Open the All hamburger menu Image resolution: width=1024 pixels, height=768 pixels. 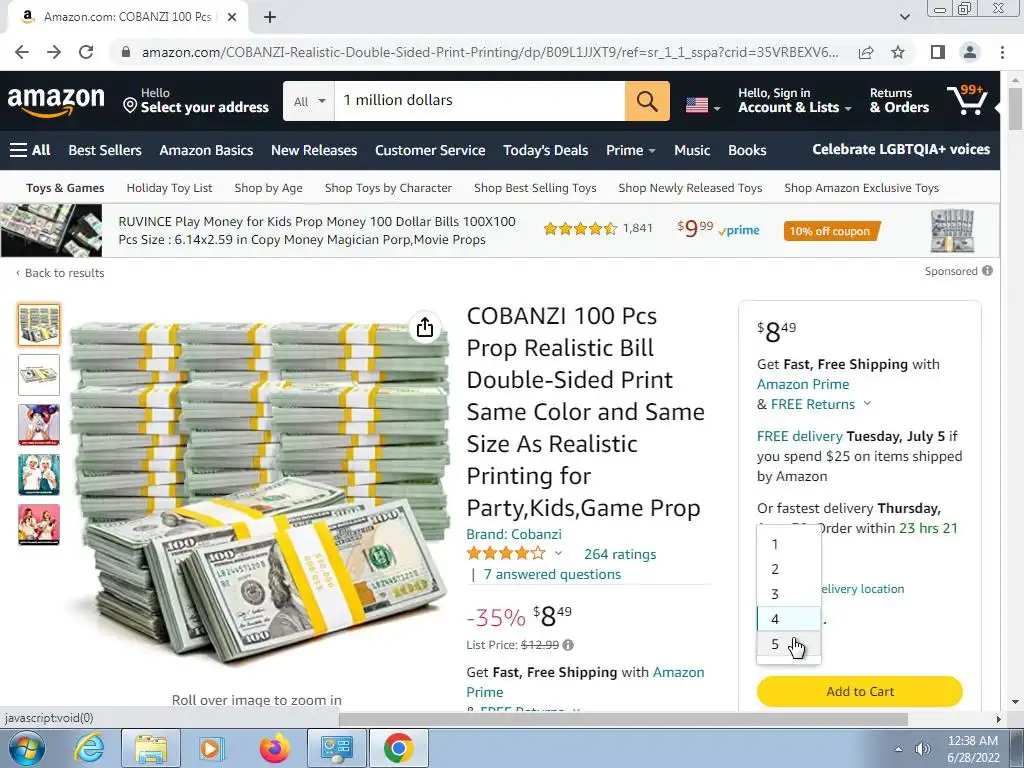coord(30,150)
